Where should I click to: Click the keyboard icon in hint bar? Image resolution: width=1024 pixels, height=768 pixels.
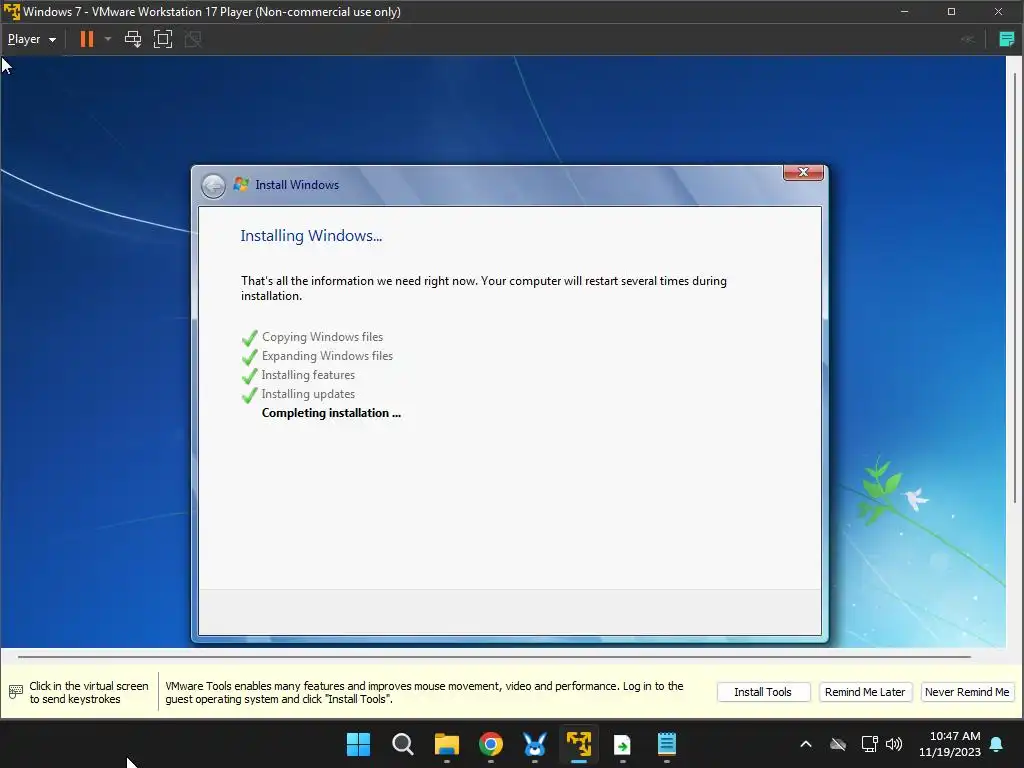16,692
